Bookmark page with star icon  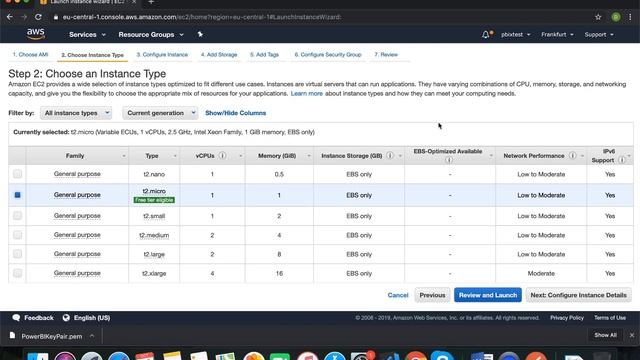(598, 17)
